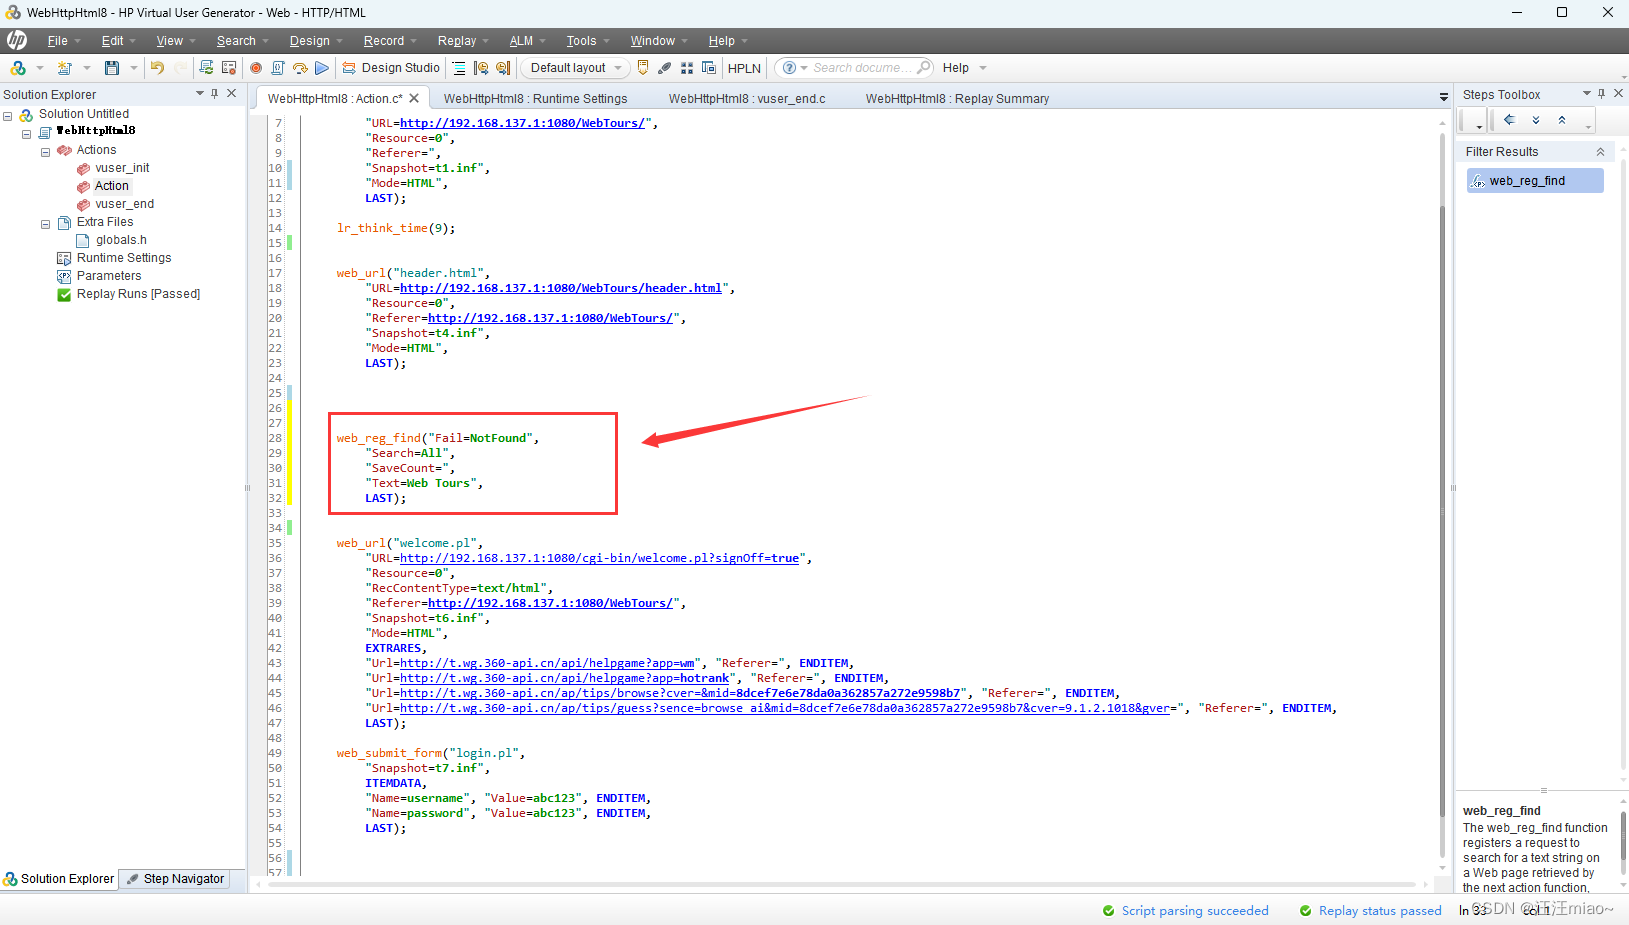
Task: Open Replay Runs [Passed] tree item
Action: [138, 294]
